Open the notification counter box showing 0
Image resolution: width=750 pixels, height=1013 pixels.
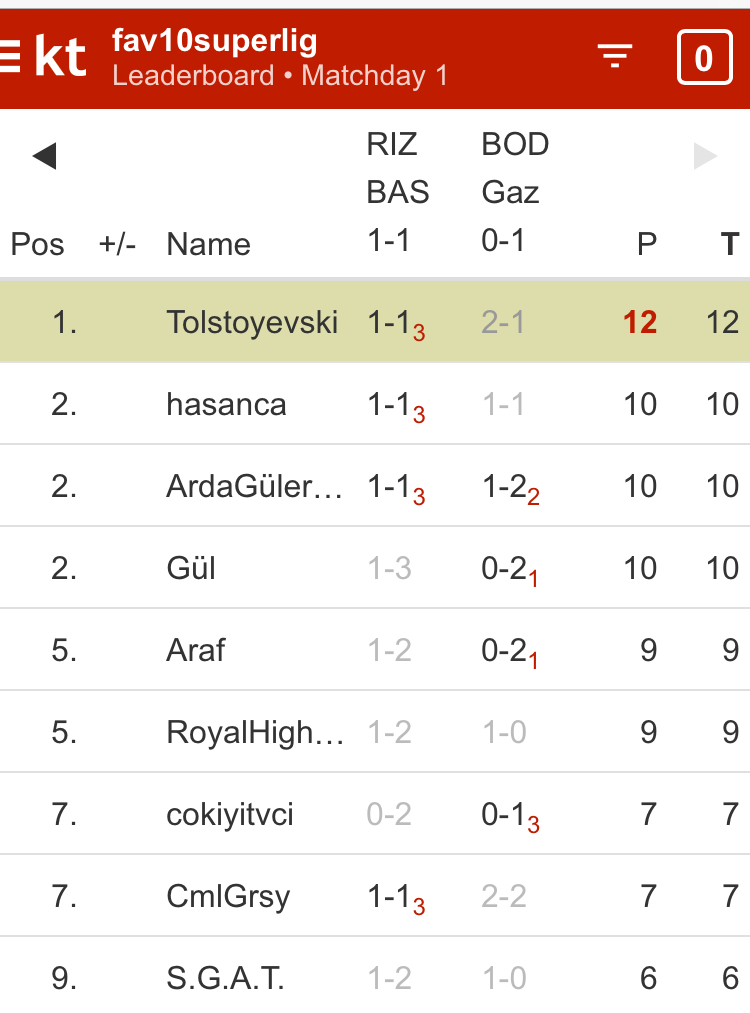(704, 58)
